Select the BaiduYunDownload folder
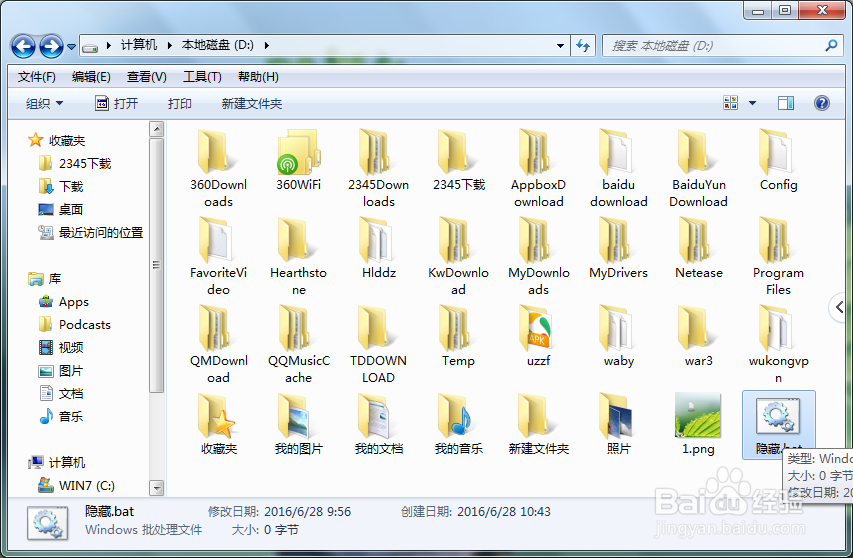 [699, 169]
